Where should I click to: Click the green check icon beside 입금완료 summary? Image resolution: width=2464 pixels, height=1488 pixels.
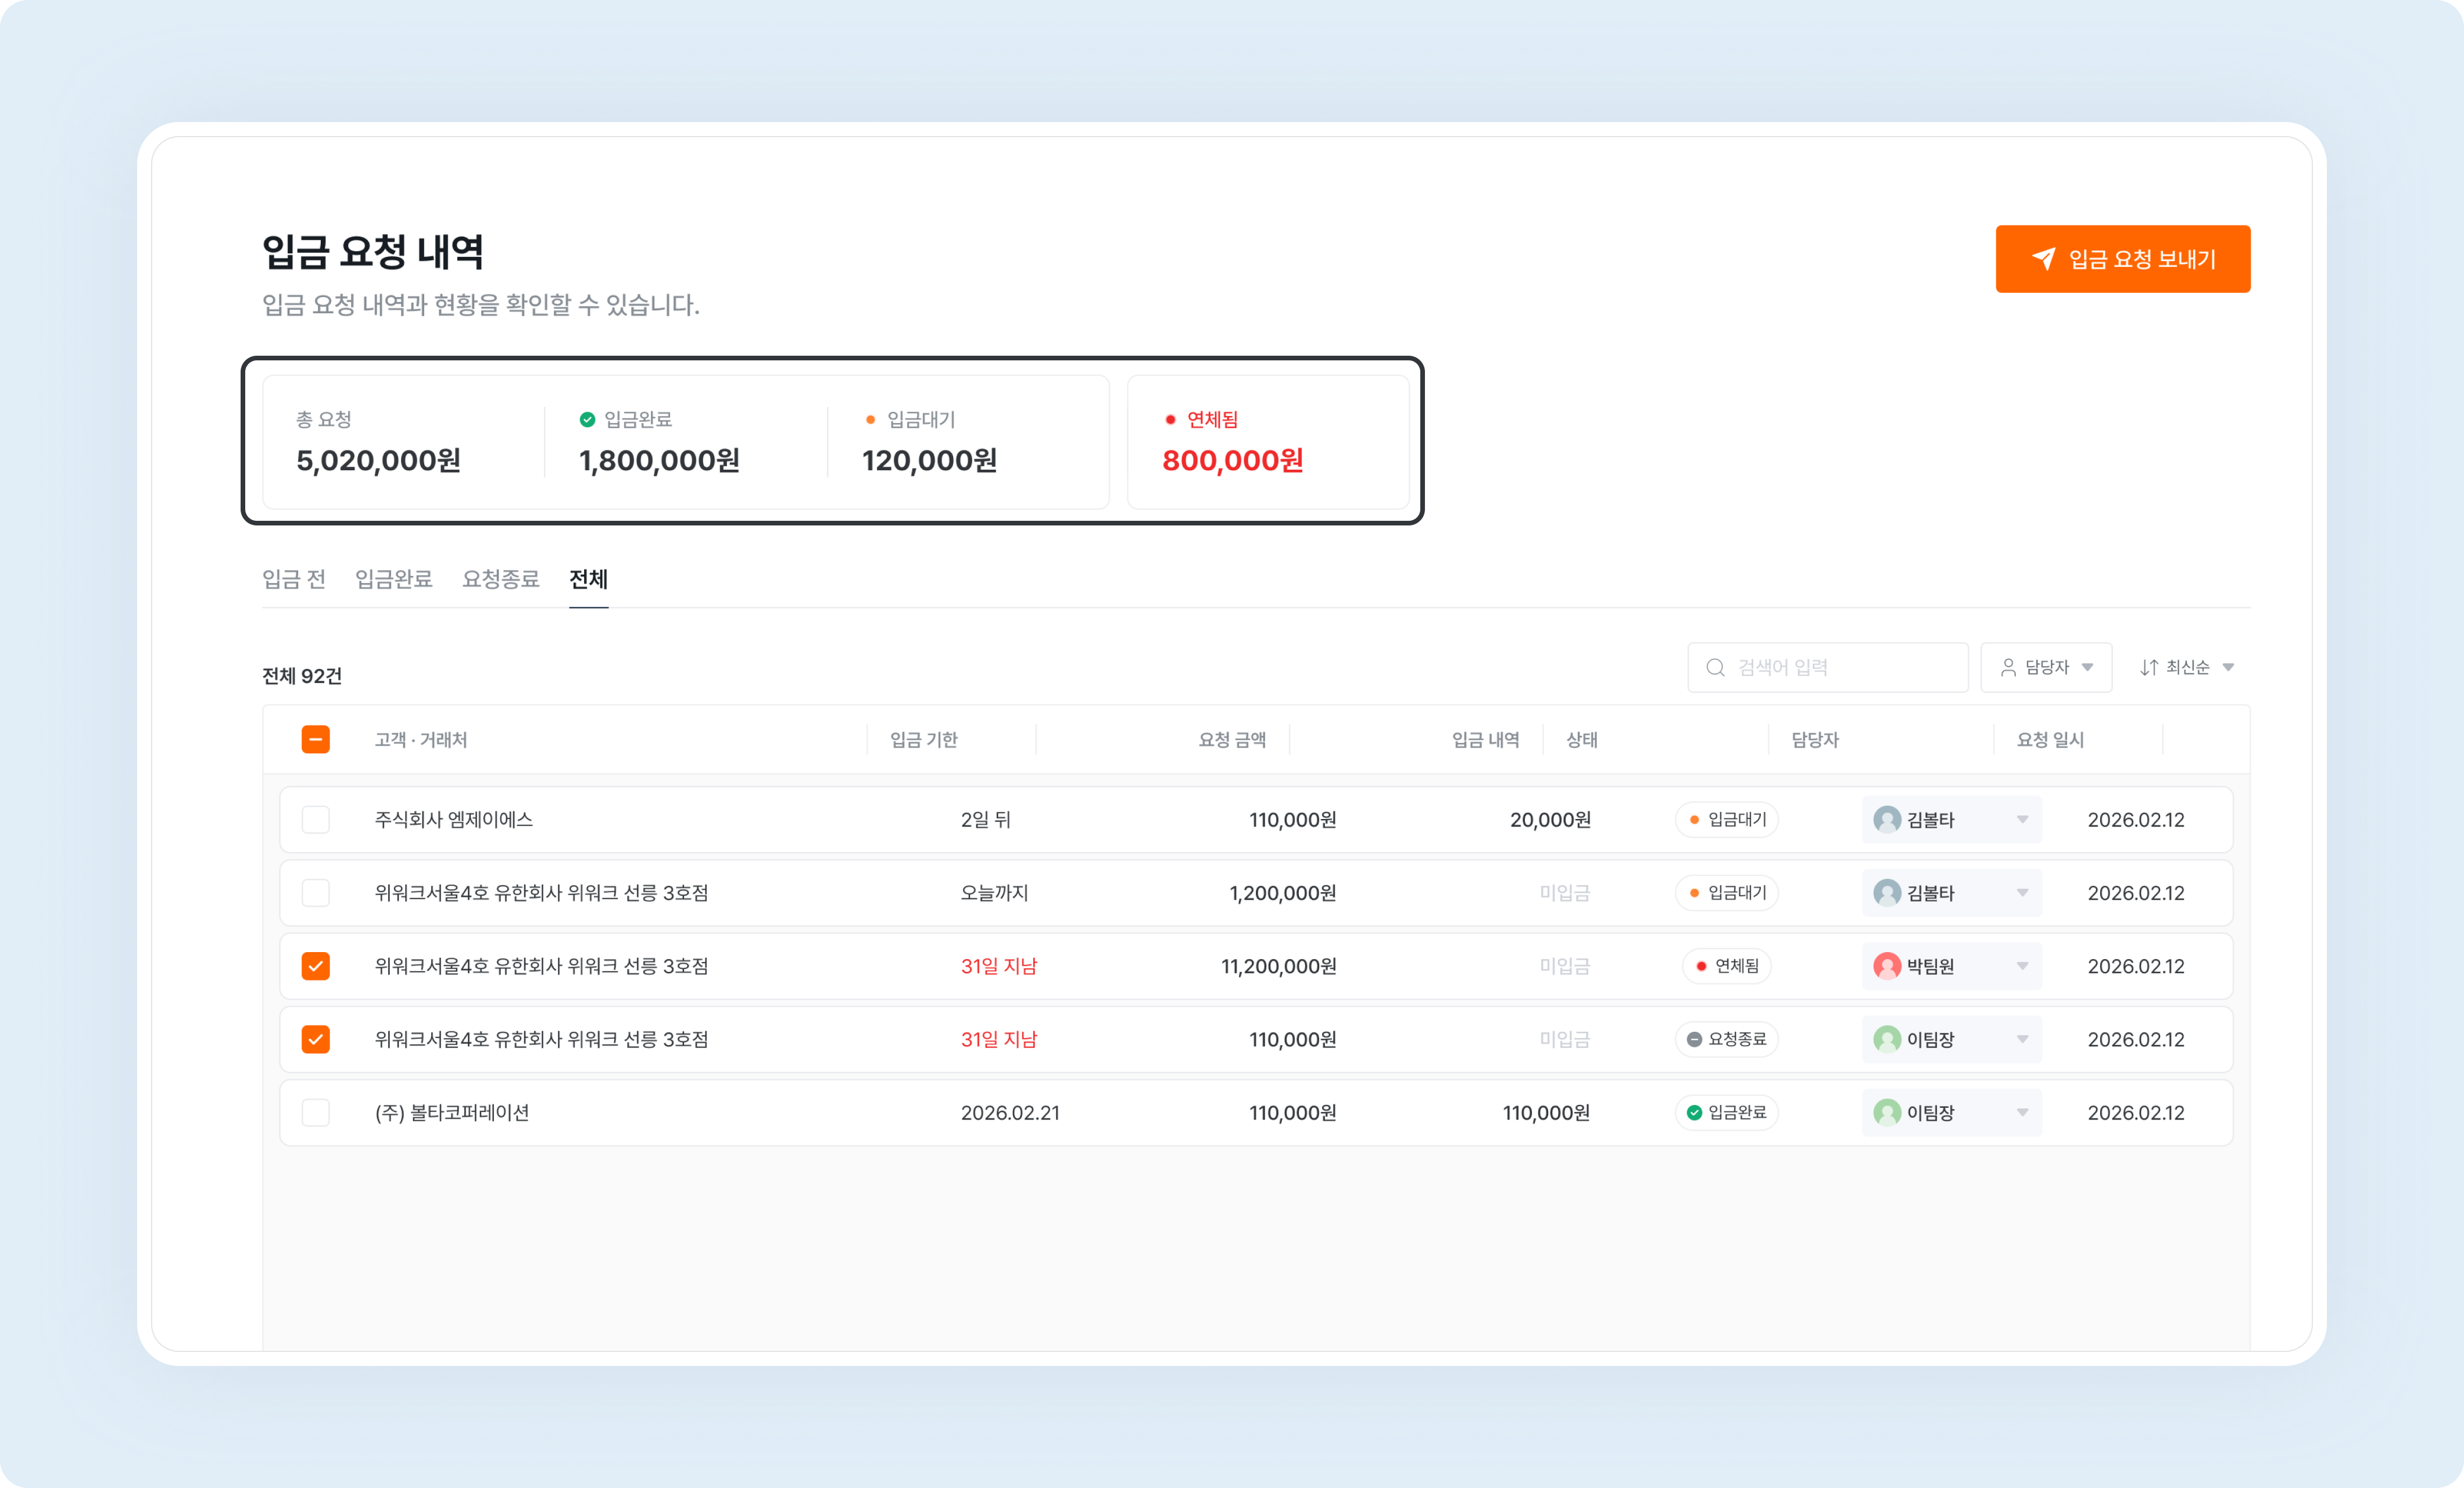point(587,419)
